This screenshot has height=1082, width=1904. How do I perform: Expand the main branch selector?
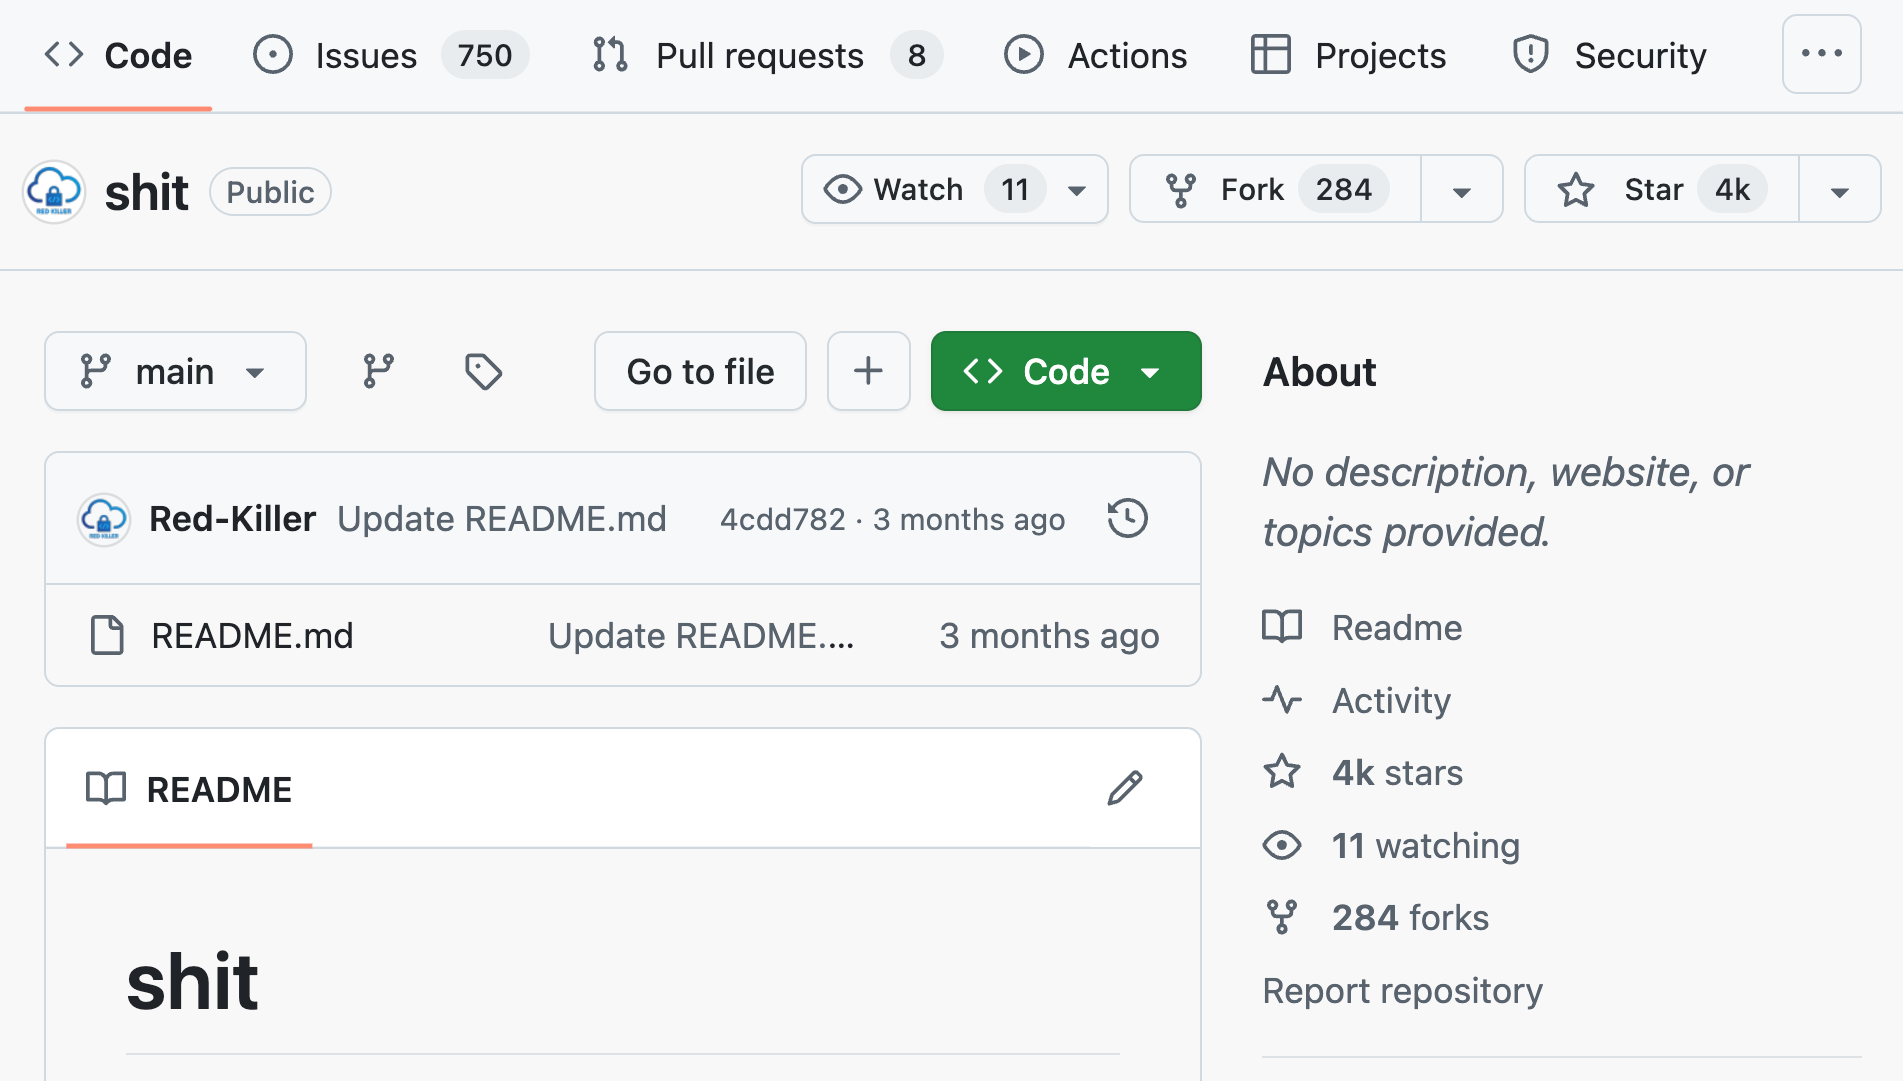175,371
